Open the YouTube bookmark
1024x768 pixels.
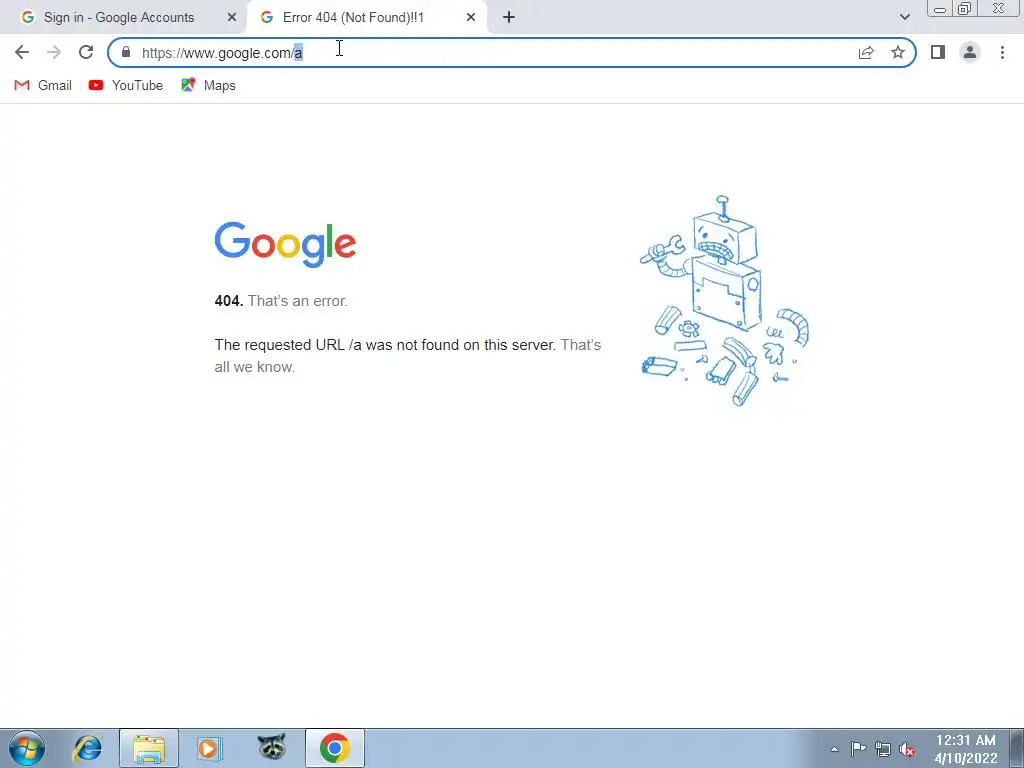pos(125,86)
